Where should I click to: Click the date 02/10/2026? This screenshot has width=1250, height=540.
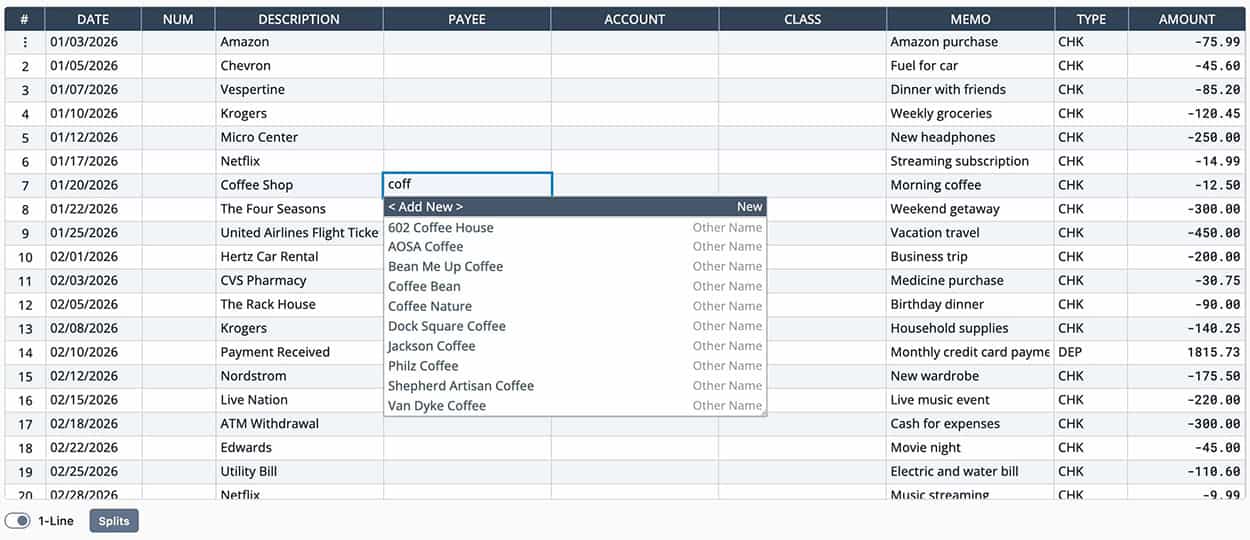click(93, 352)
